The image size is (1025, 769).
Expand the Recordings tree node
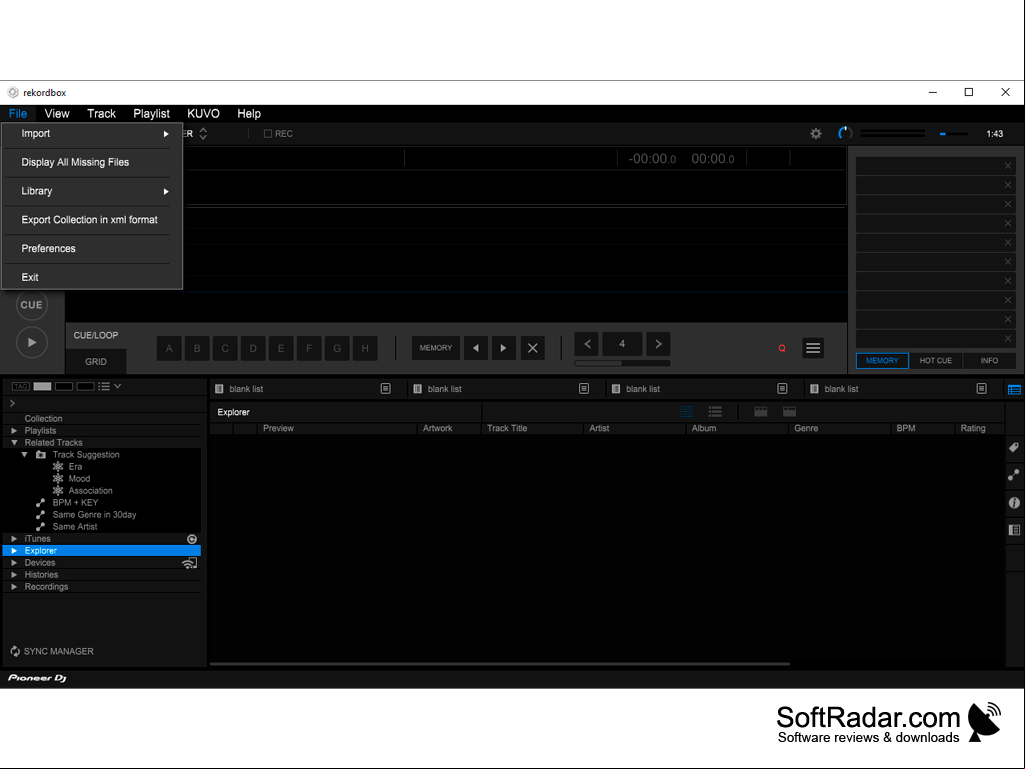pos(14,587)
